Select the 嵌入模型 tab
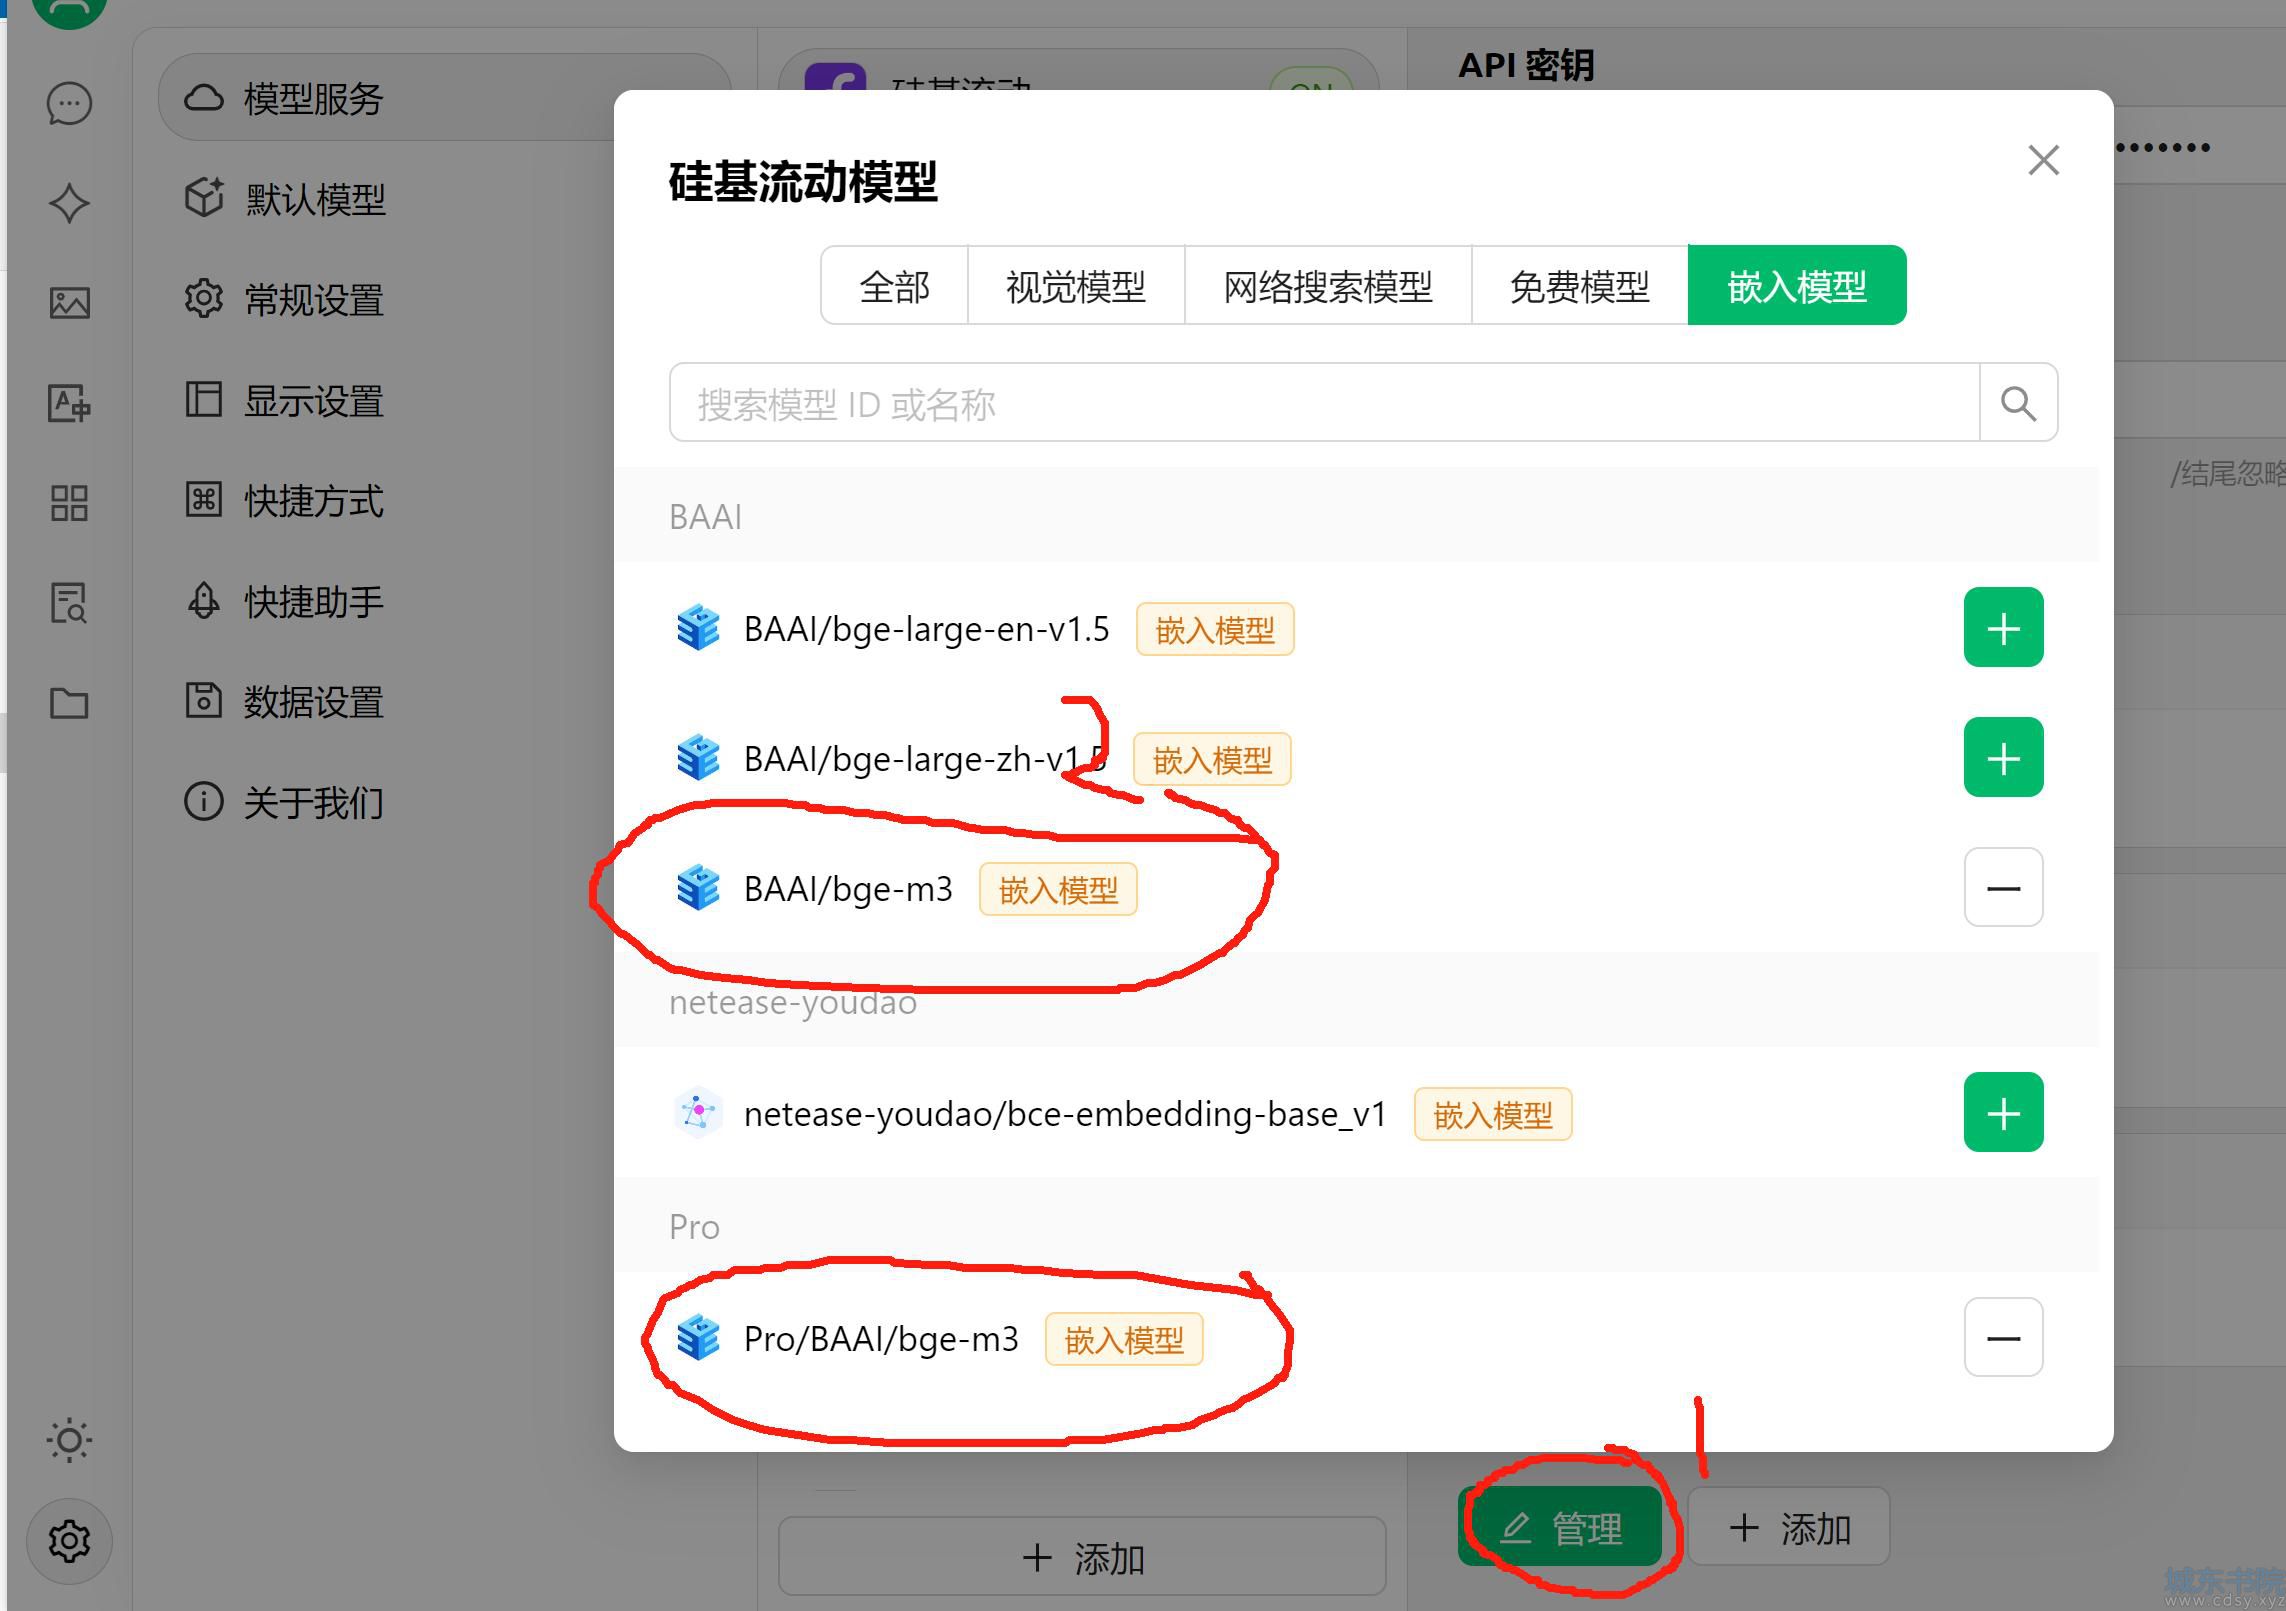 [x=1797, y=286]
